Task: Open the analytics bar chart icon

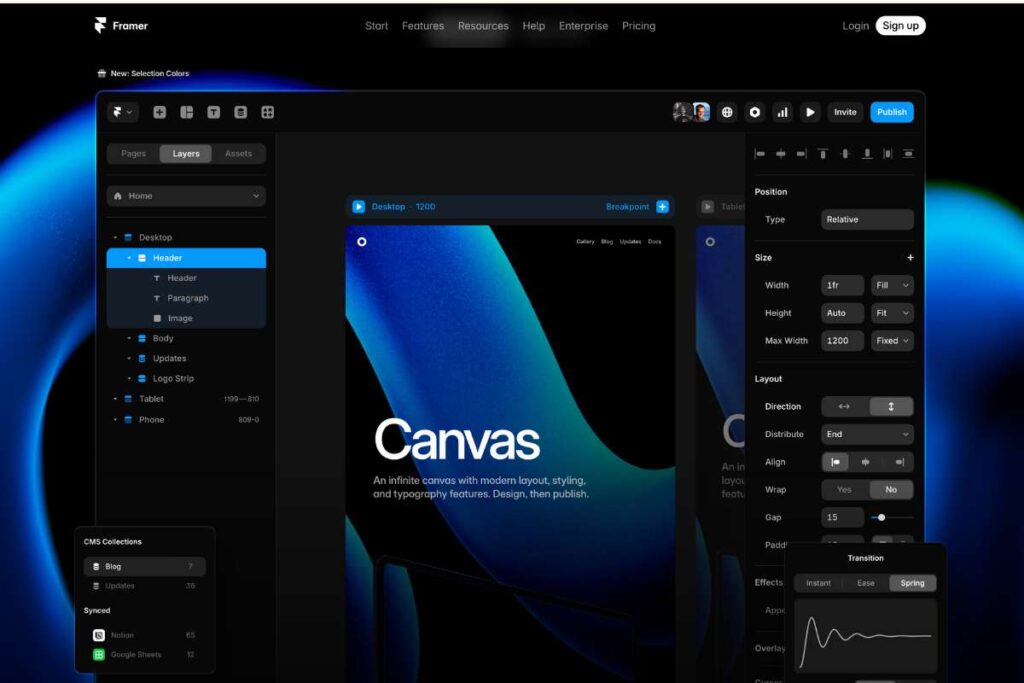Action: [782, 112]
